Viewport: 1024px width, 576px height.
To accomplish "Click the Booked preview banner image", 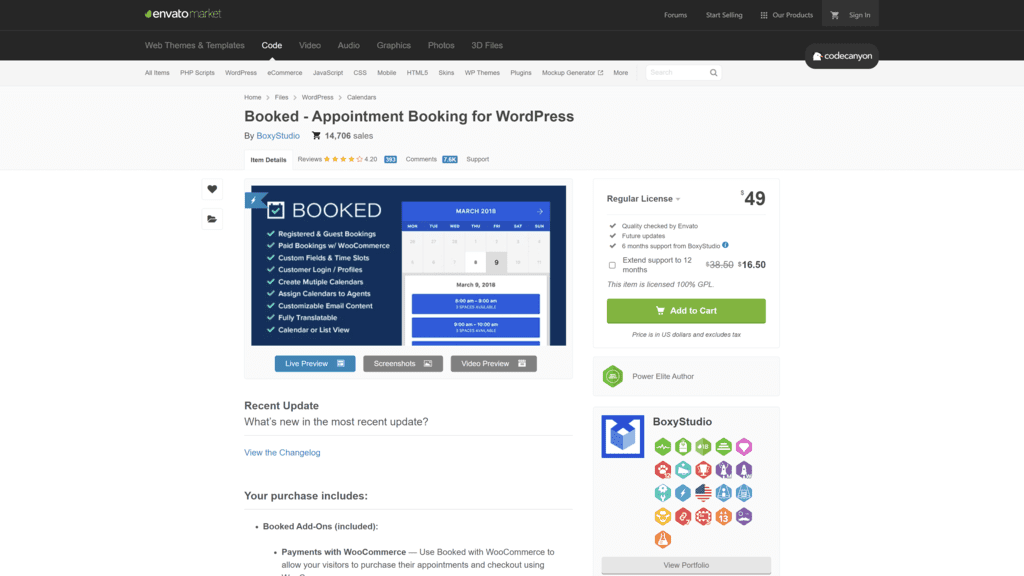I will click(x=409, y=266).
